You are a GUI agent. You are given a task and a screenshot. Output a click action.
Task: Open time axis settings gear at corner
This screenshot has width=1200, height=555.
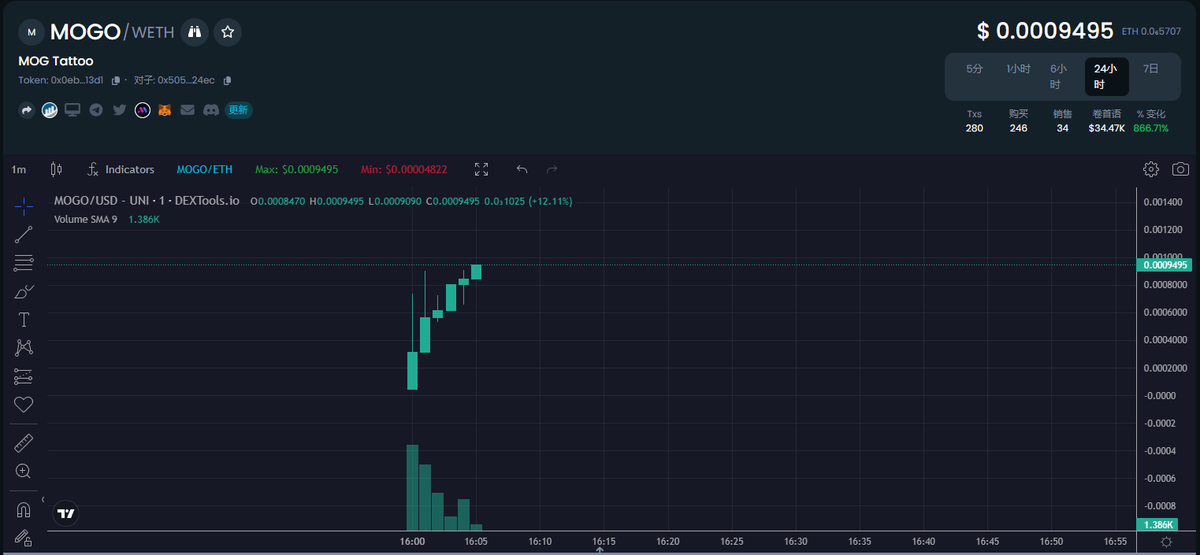point(1166,541)
